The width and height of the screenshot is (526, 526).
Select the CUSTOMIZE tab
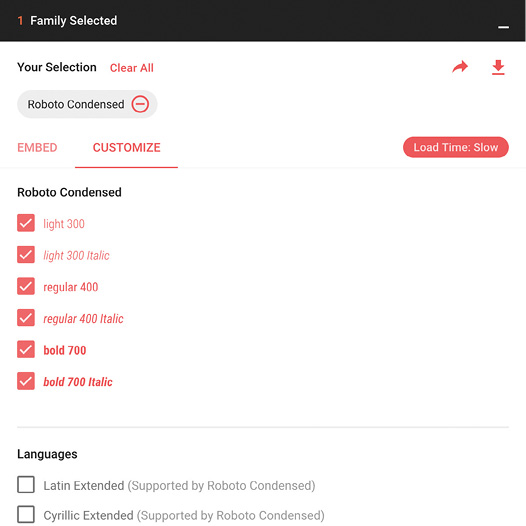pos(126,148)
